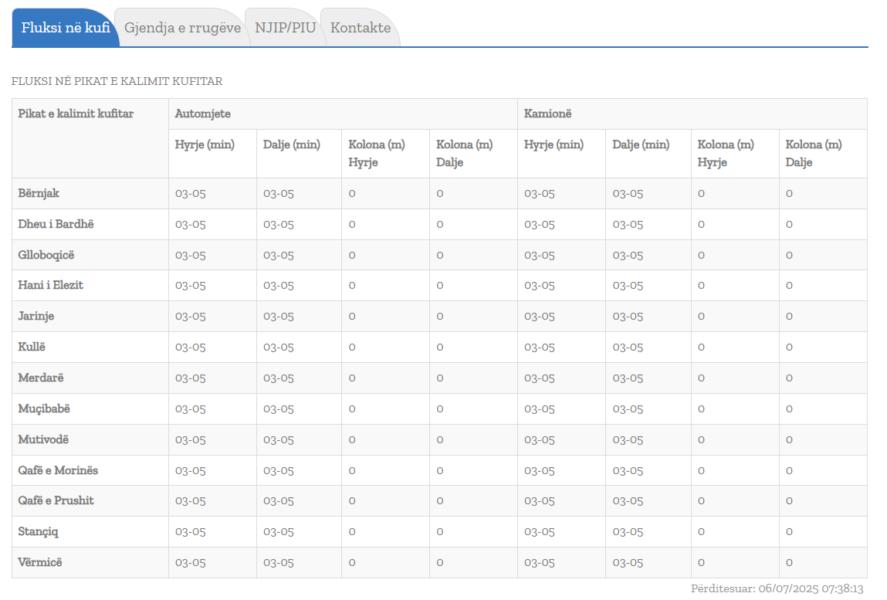Click Stançiq Kamionë Kolona Dalje value 0

coord(789,532)
